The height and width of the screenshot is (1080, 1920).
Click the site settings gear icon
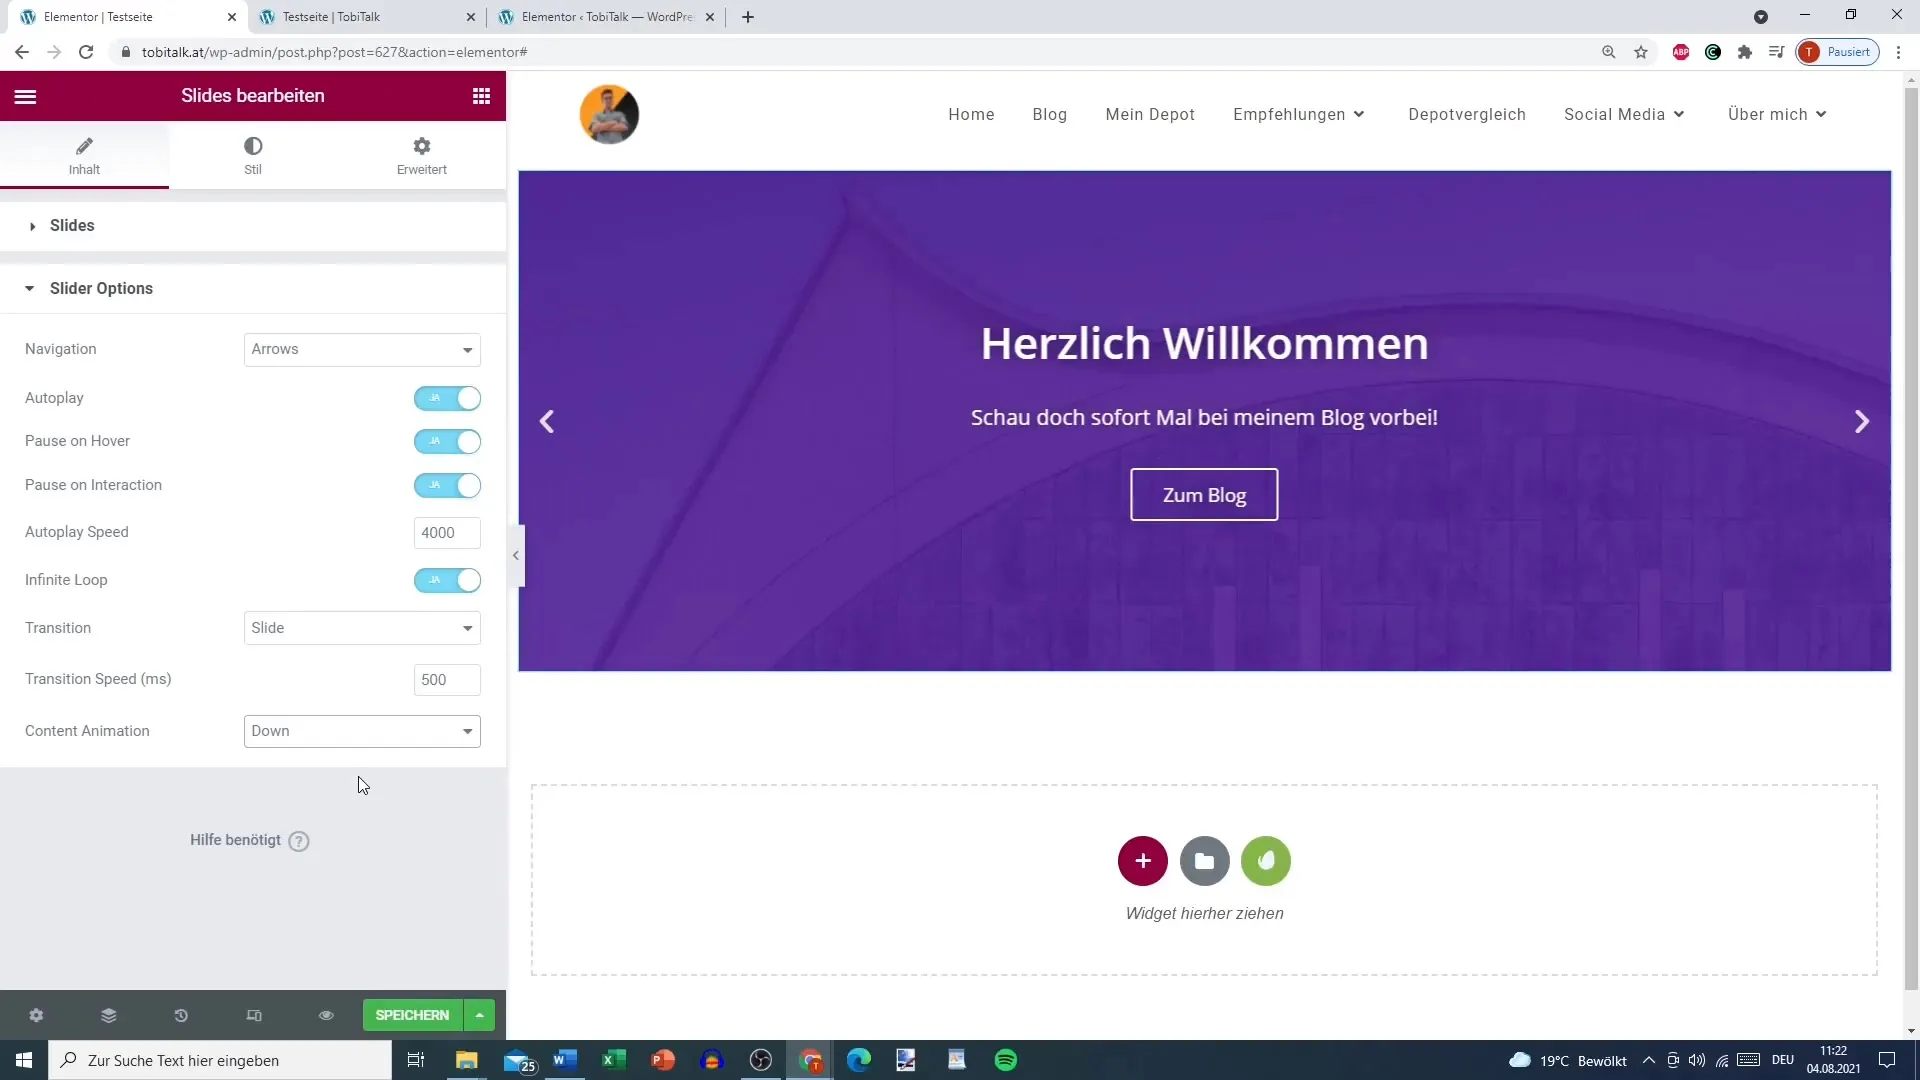pyautogui.click(x=36, y=1015)
